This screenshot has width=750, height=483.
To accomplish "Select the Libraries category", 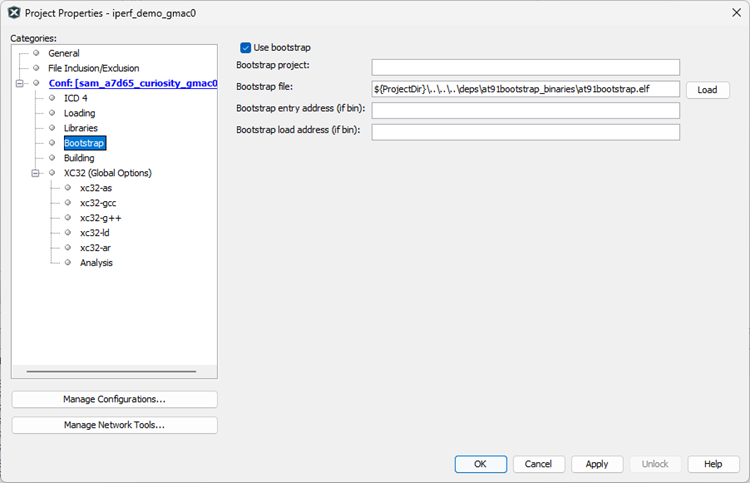I will (80, 128).
